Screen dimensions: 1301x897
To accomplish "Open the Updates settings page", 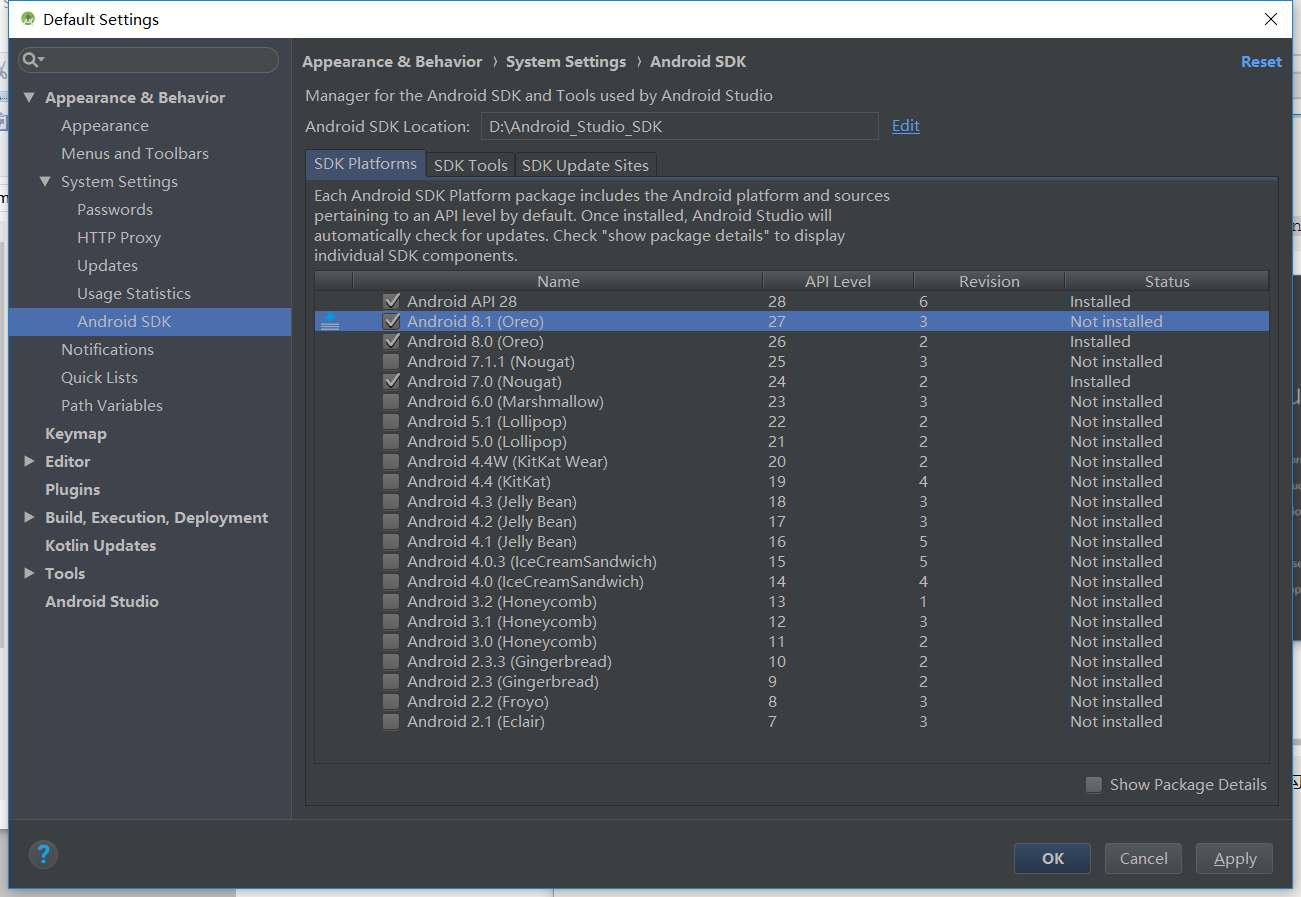I will click(x=108, y=265).
